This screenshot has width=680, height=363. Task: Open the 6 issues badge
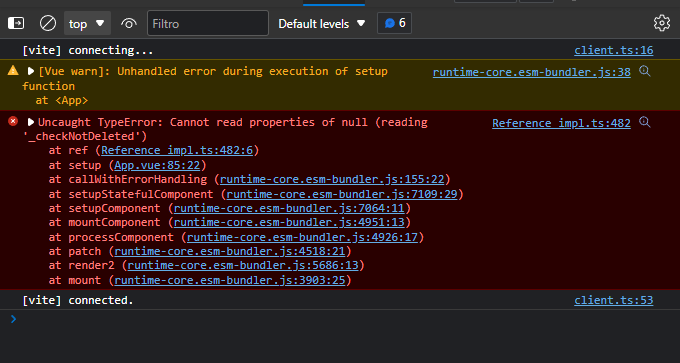pyautogui.click(x=395, y=23)
